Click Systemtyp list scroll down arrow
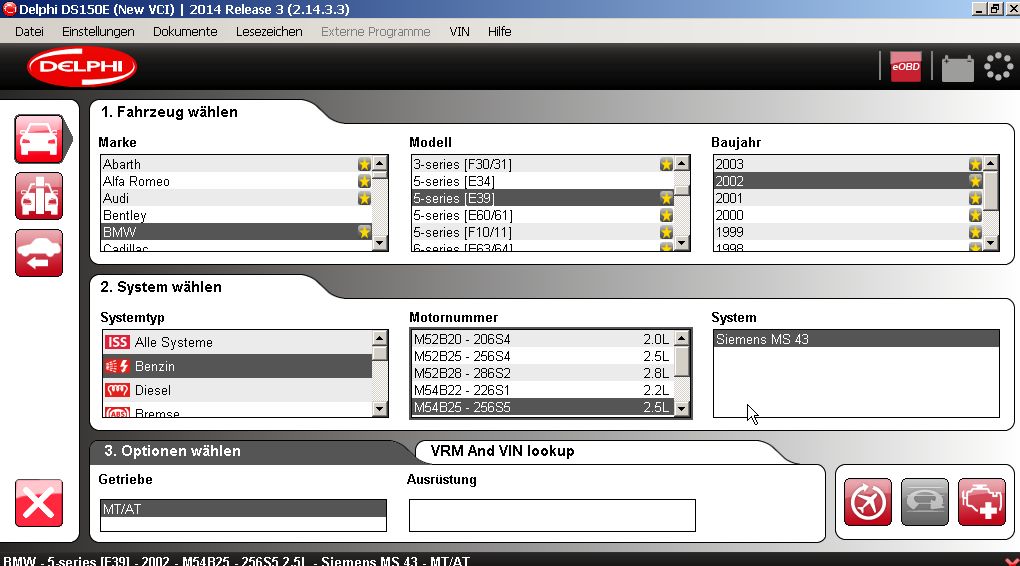 pos(380,409)
